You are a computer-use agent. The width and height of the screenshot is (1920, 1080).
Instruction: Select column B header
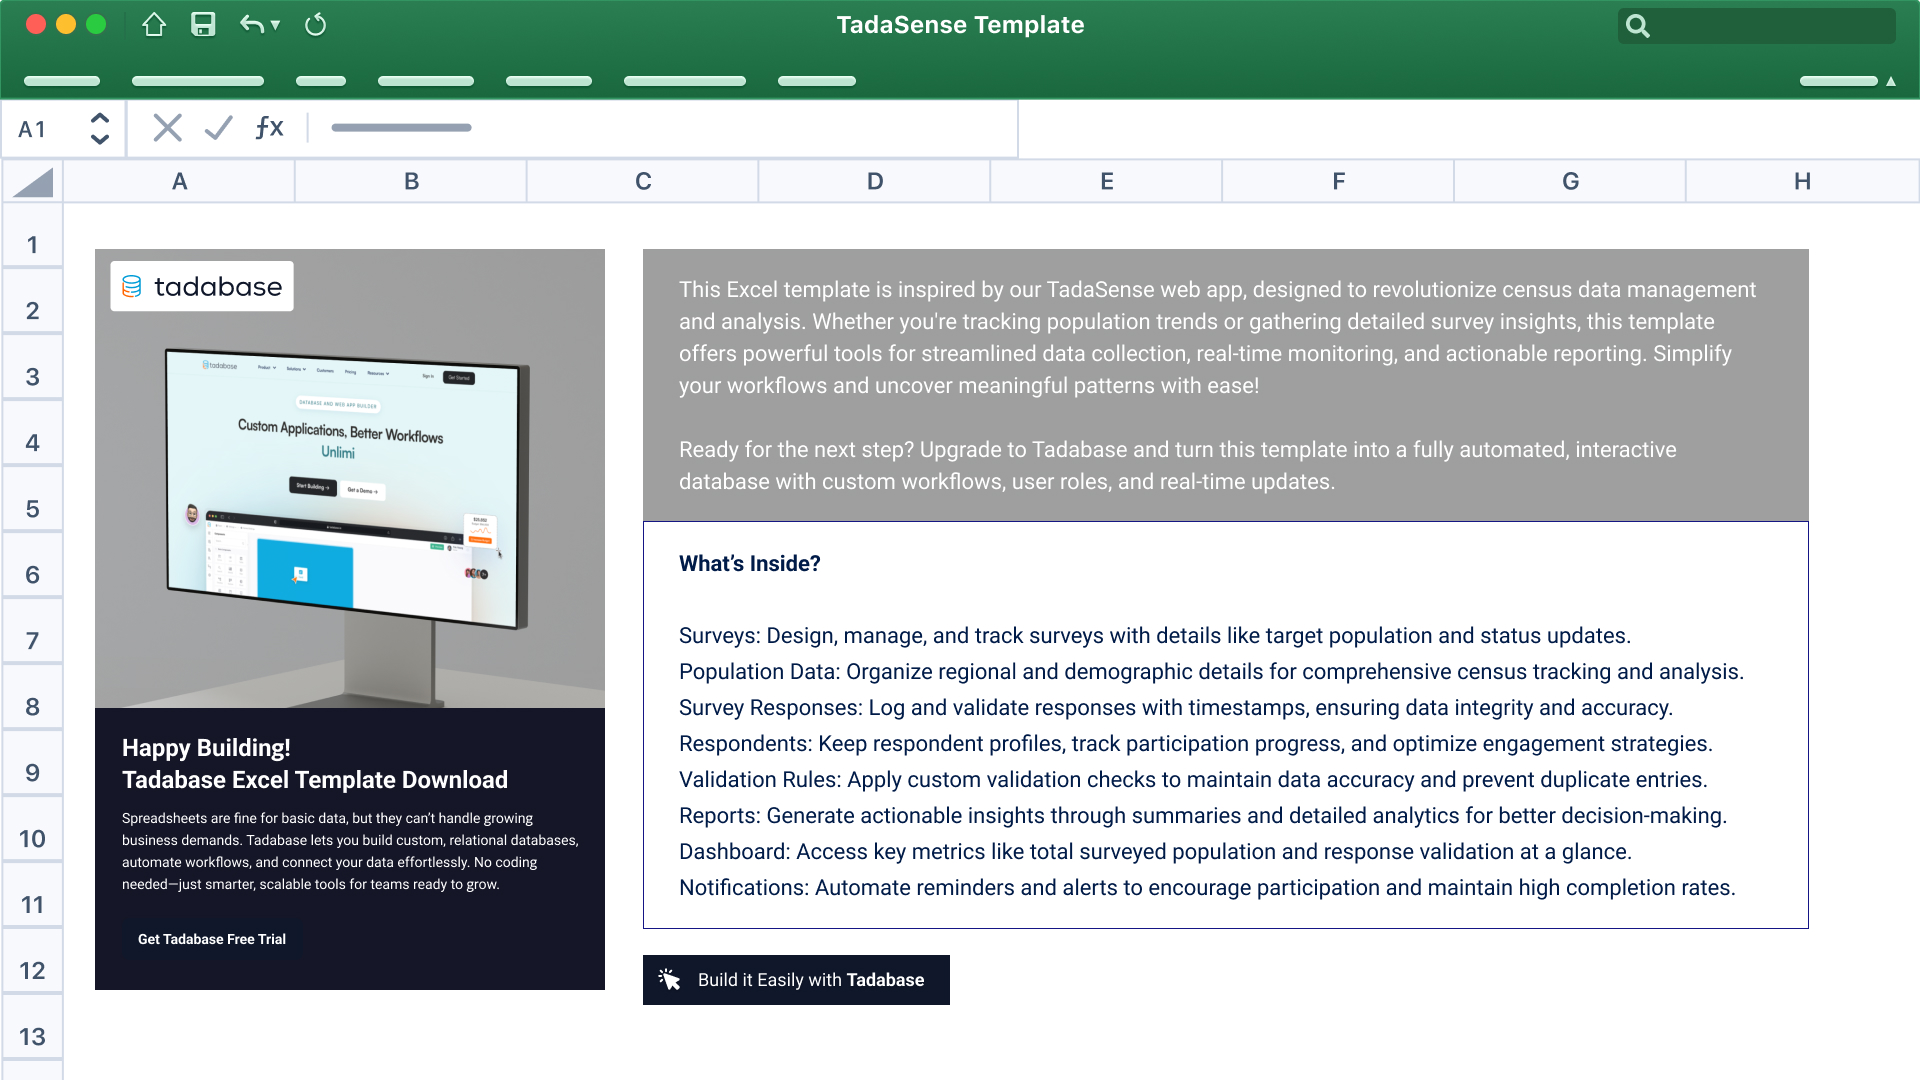[x=411, y=182]
